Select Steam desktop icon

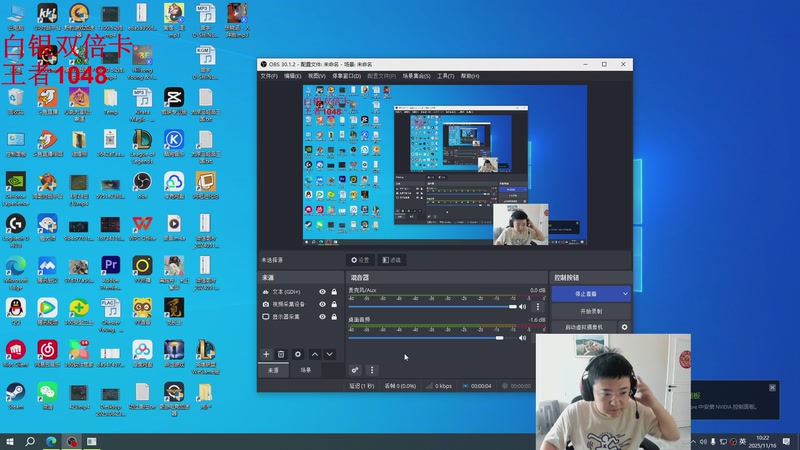(x=16, y=396)
